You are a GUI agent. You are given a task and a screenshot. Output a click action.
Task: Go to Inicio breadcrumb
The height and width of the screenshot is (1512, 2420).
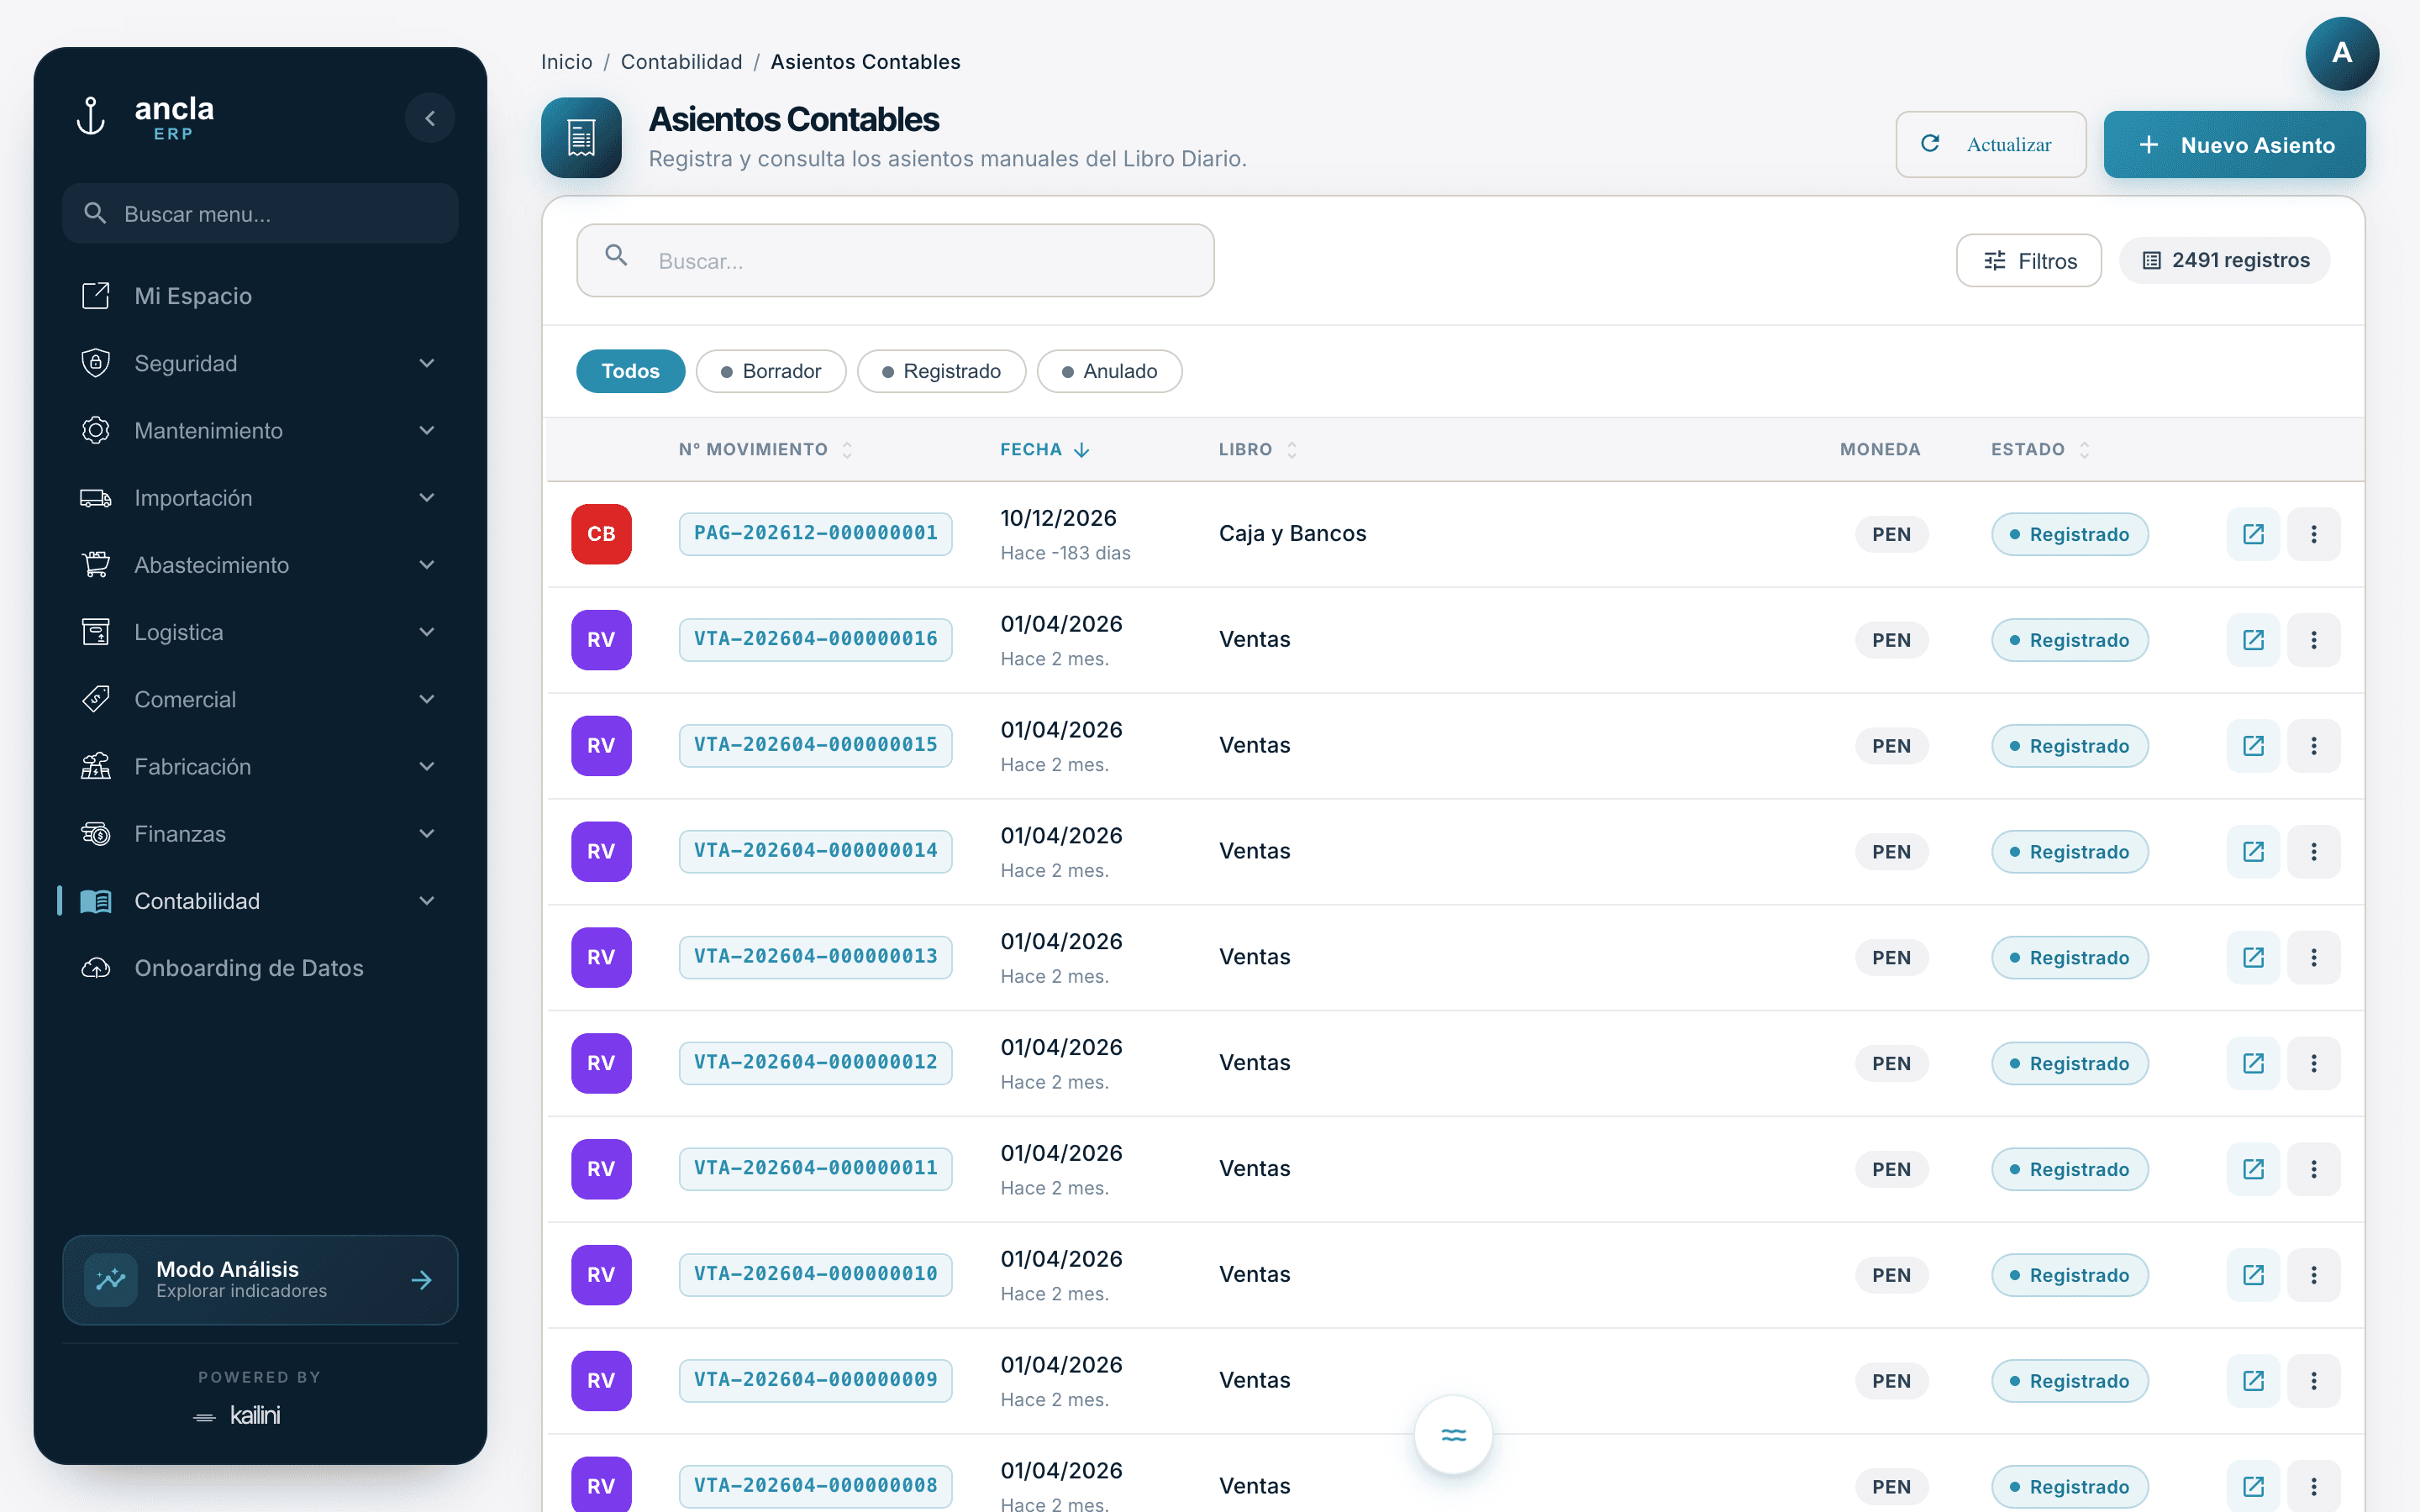[x=566, y=62]
